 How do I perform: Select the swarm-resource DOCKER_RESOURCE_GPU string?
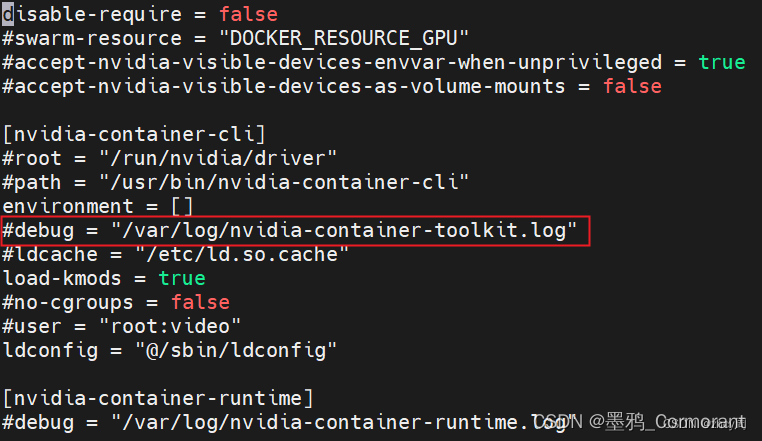344,38
